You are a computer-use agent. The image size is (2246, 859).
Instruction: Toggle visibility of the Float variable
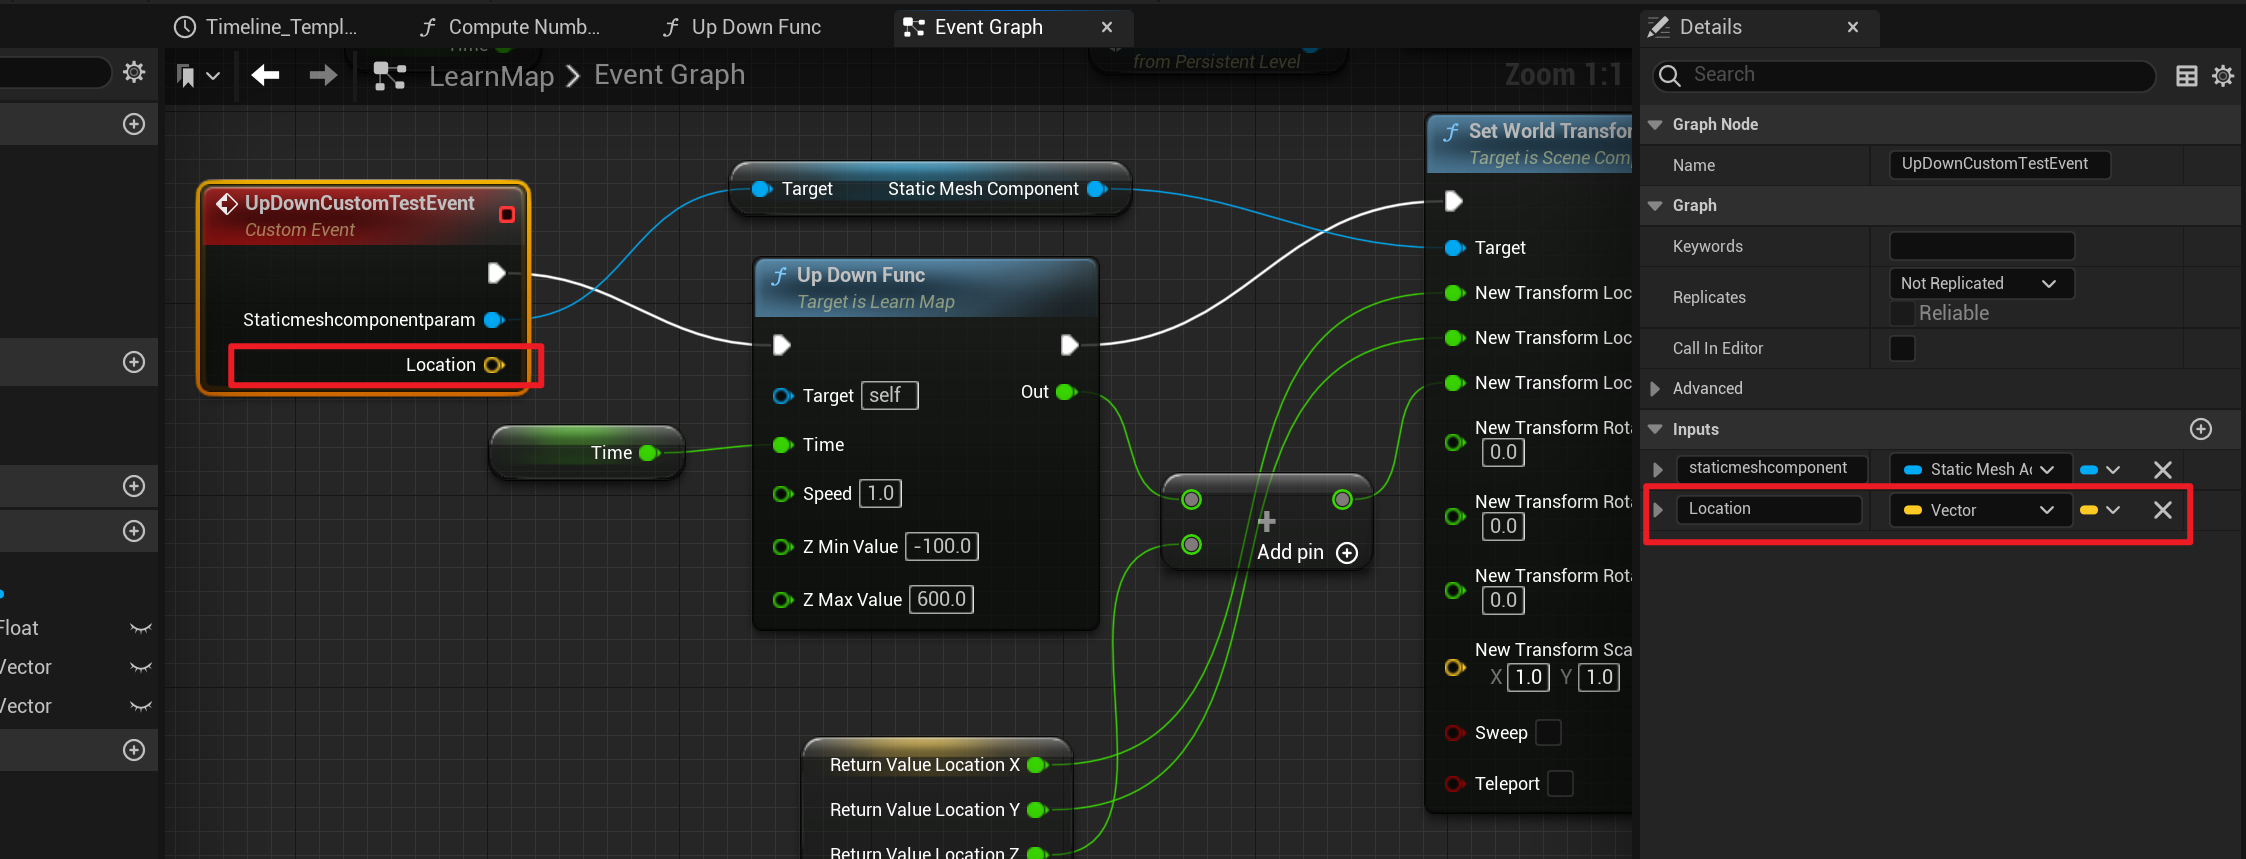pyautogui.click(x=141, y=629)
